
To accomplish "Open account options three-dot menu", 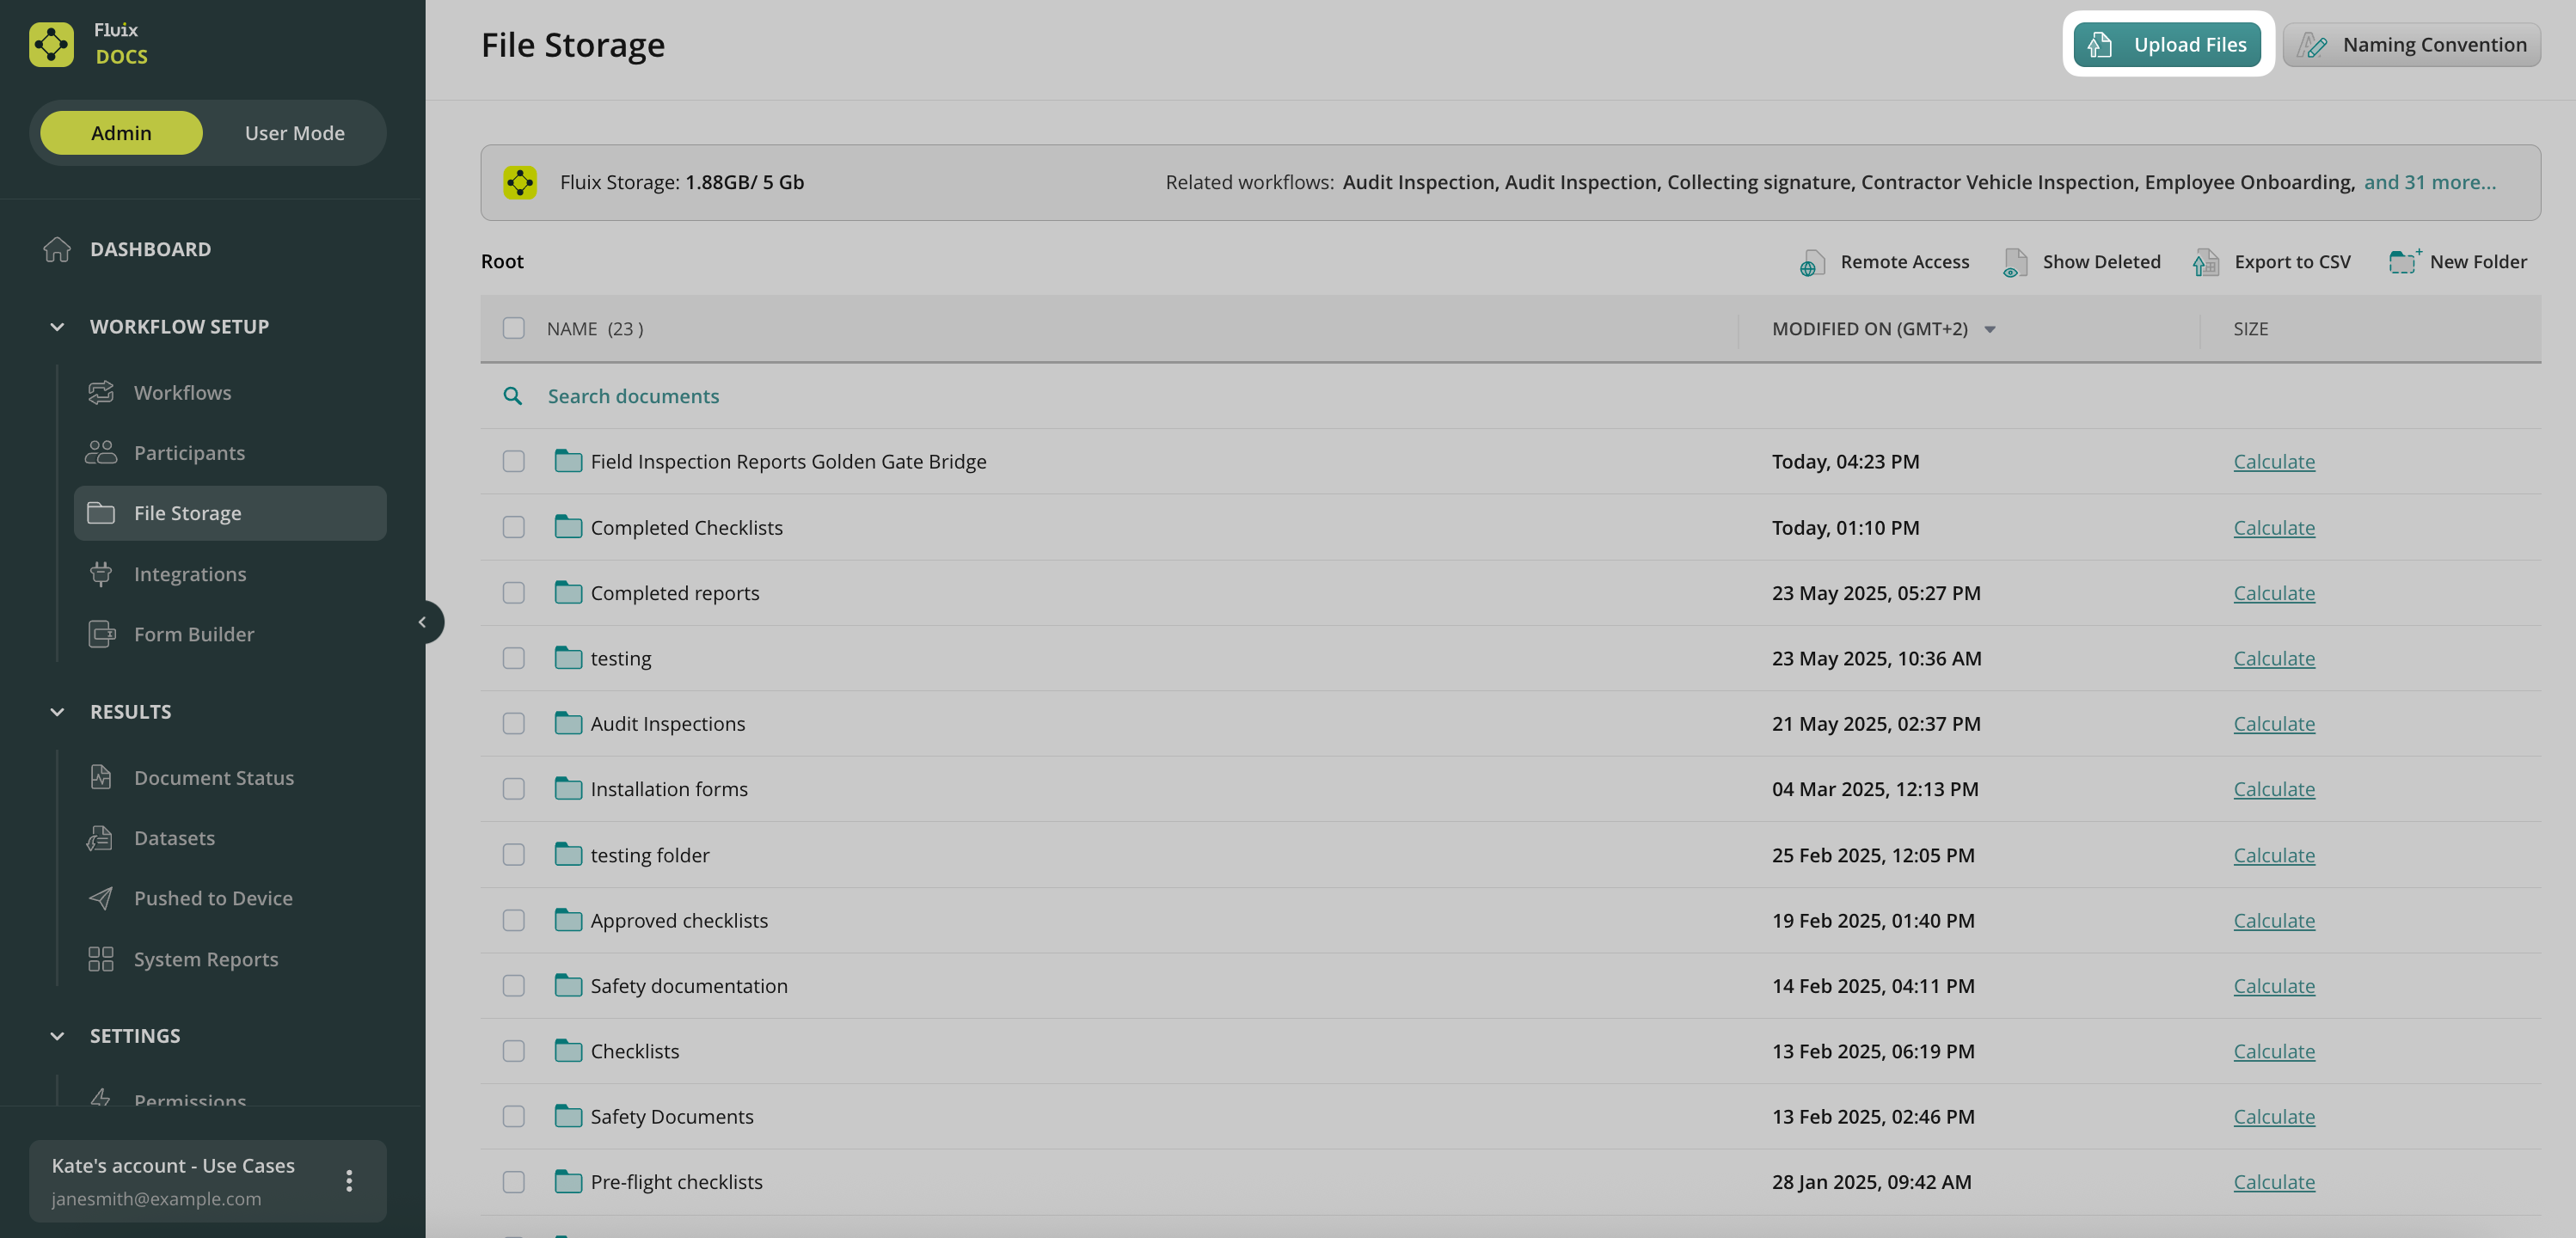I will [x=349, y=1181].
